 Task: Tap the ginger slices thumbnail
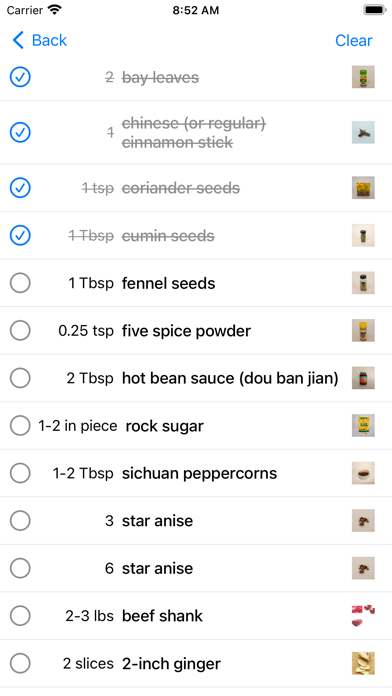[363, 663]
